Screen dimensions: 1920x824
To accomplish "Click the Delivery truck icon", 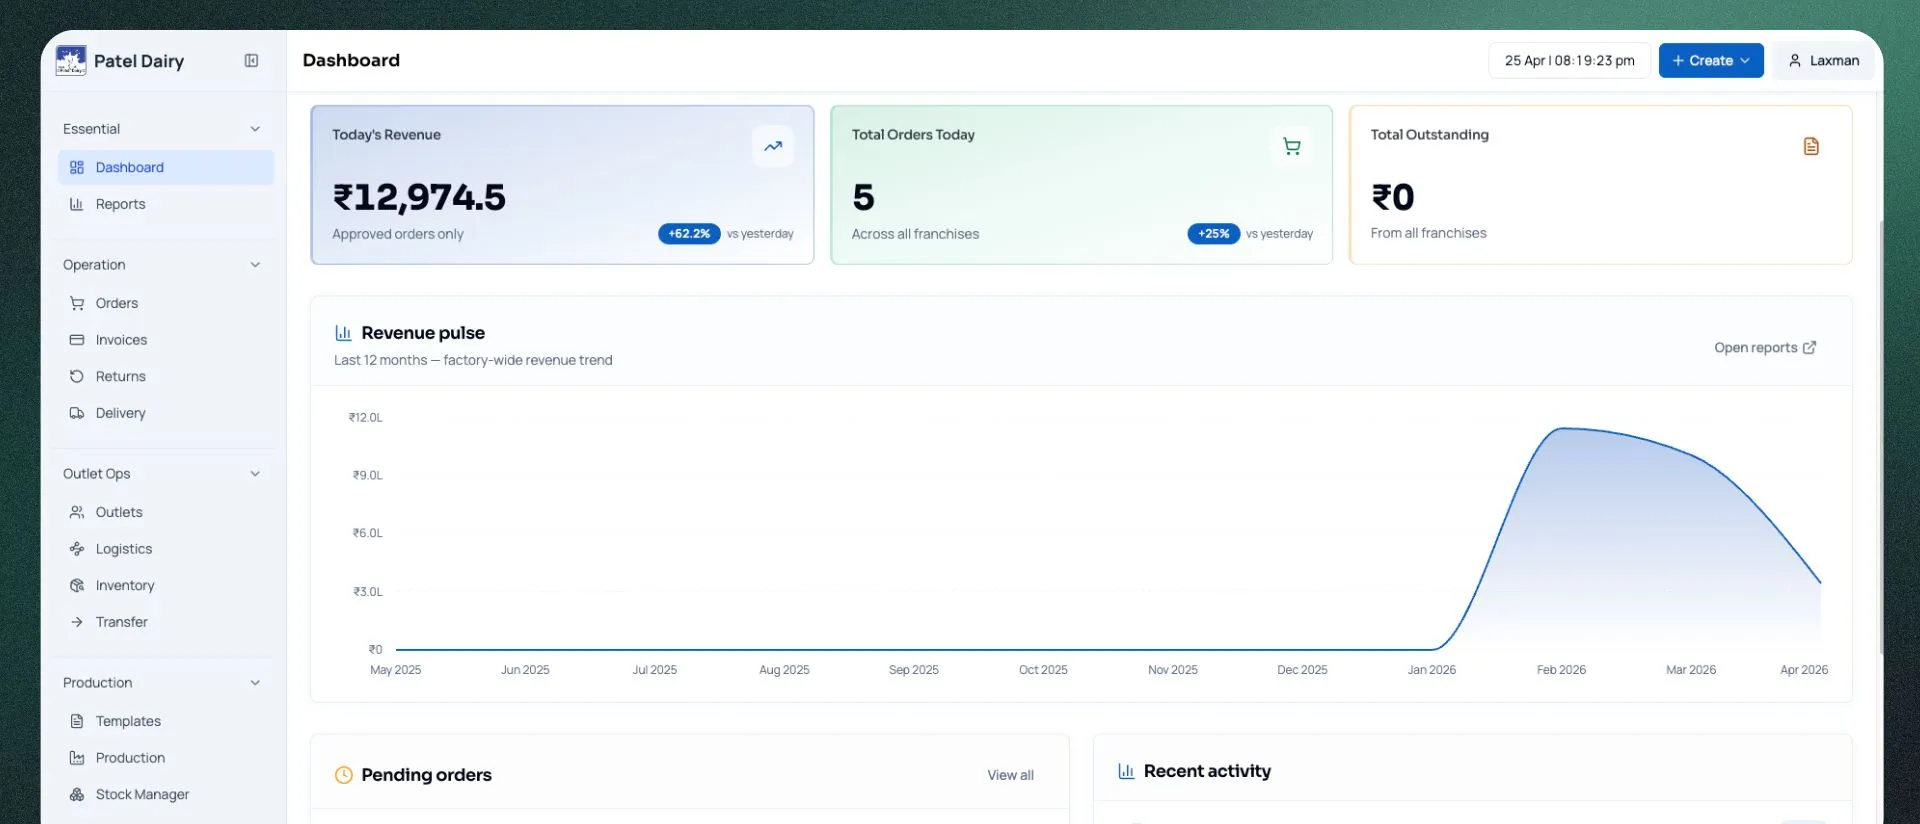I will [77, 413].
